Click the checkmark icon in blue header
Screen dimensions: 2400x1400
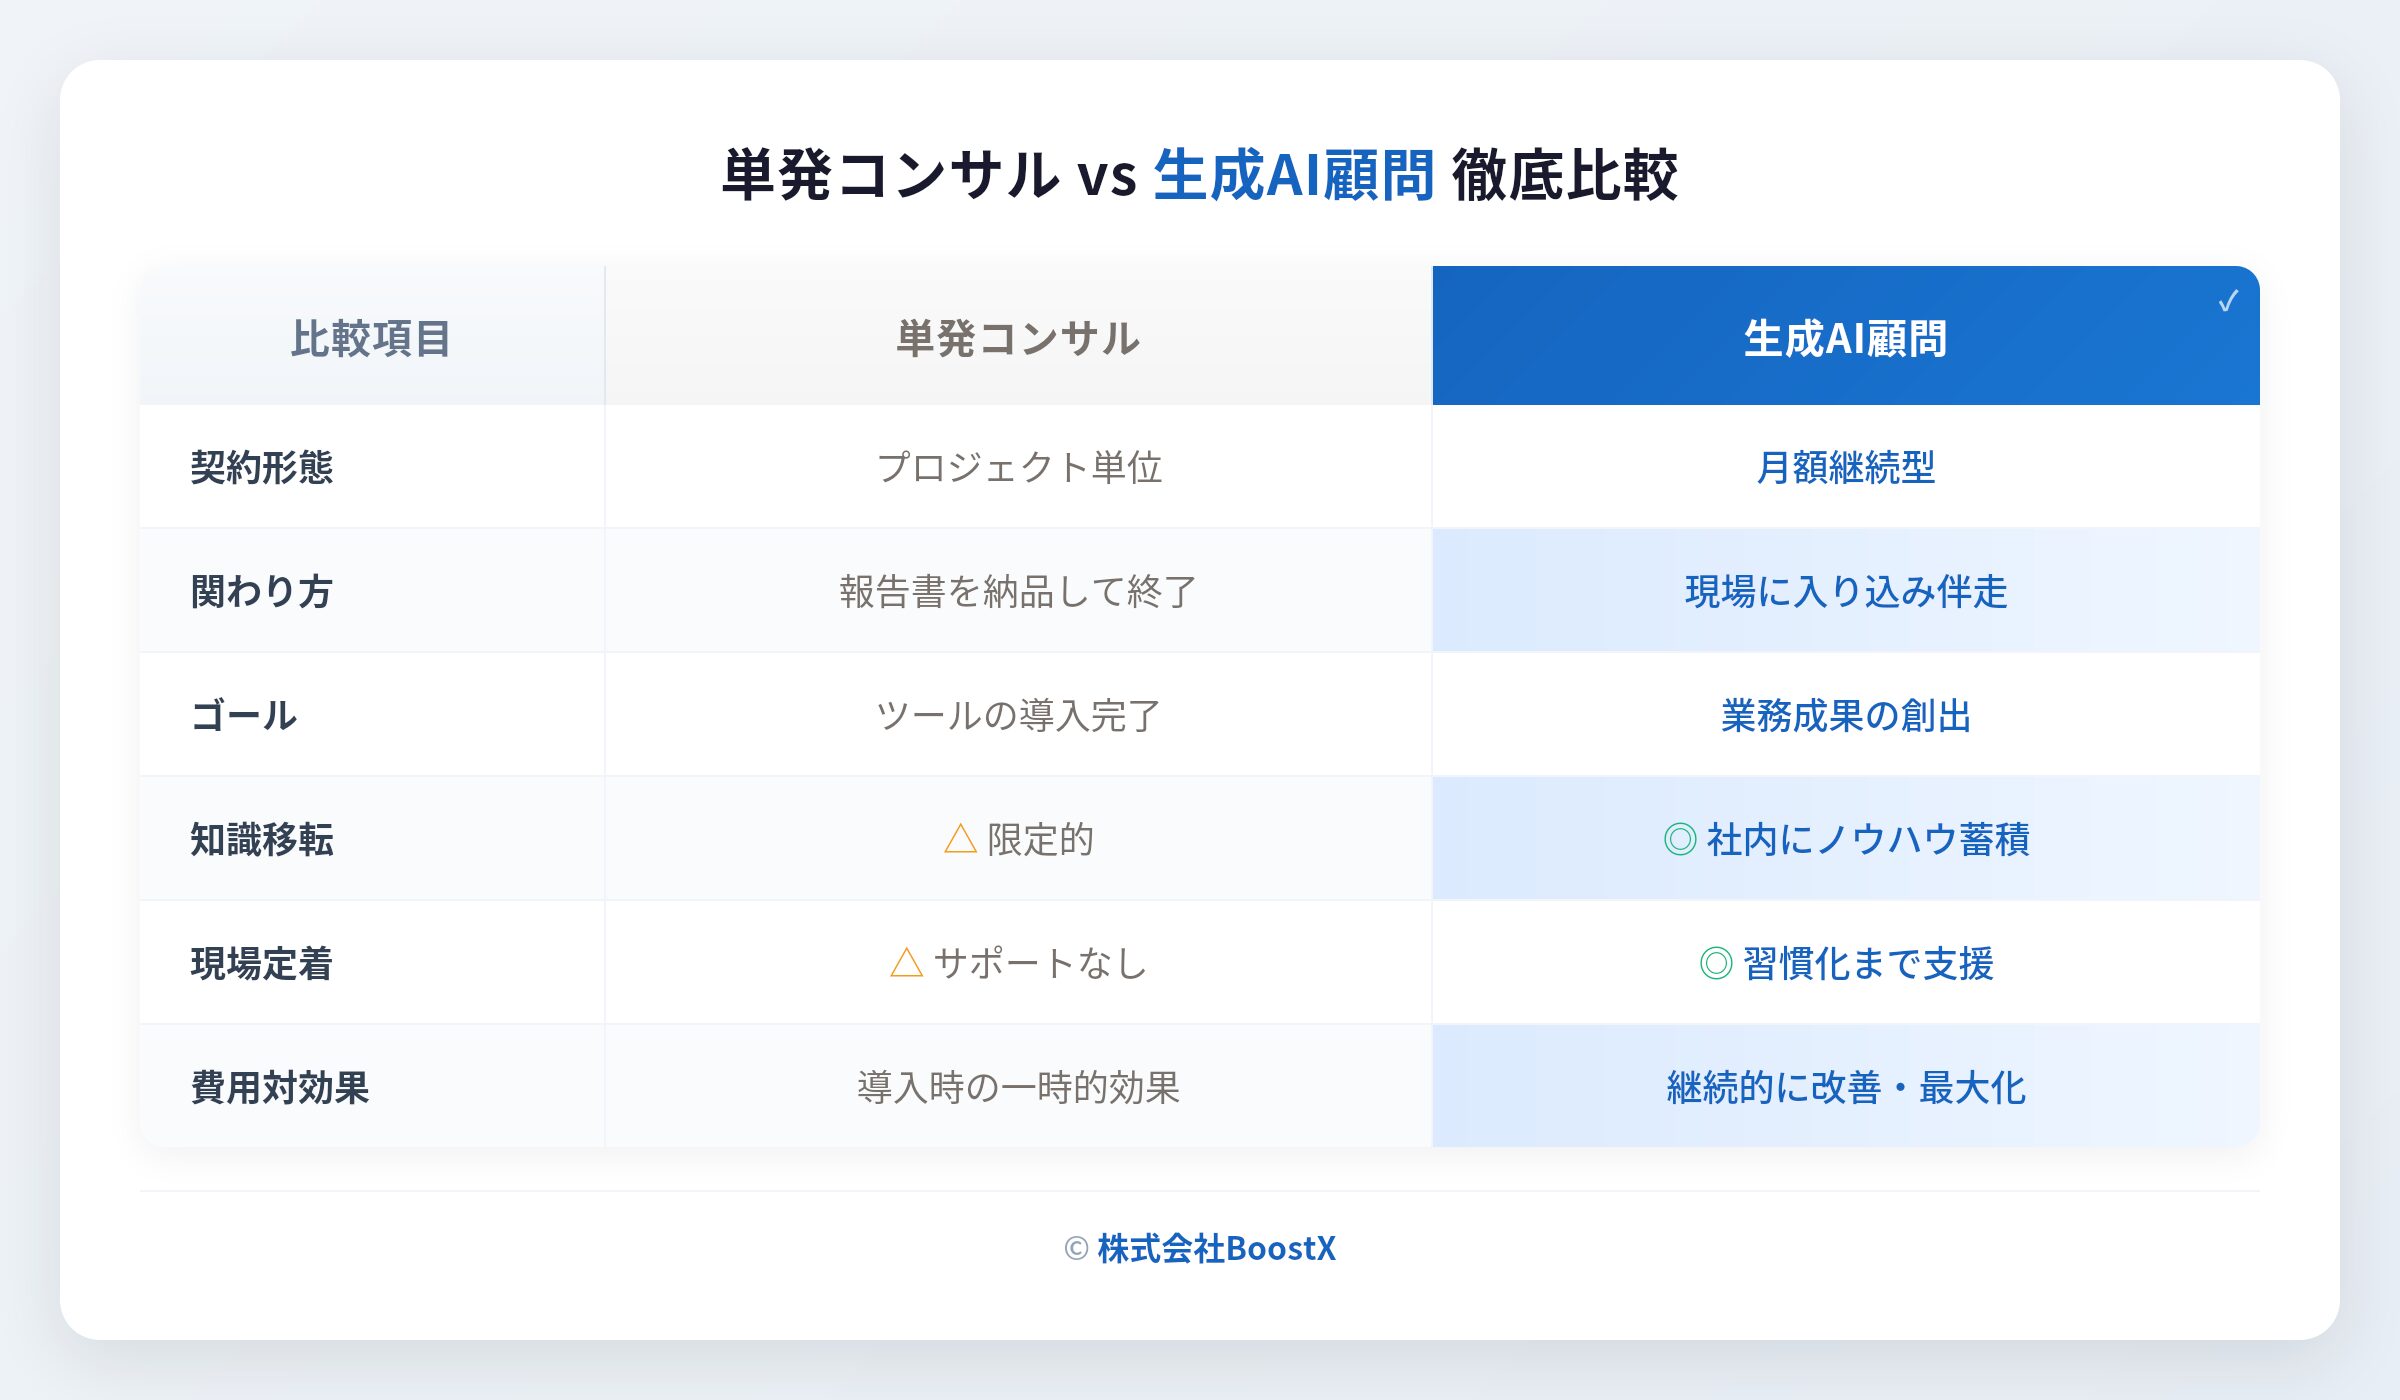(2228, 301)
